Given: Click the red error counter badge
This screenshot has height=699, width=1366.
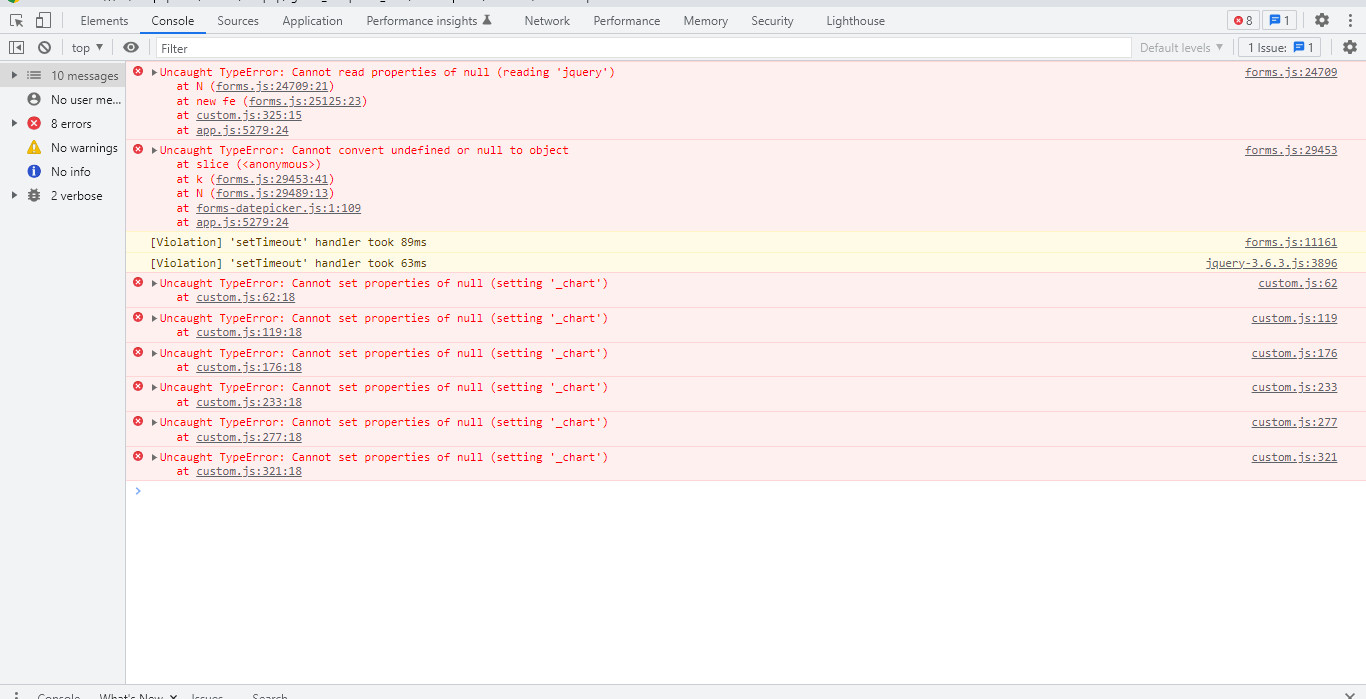Looking at the screenshot, I should click(x=1243, y=19).
